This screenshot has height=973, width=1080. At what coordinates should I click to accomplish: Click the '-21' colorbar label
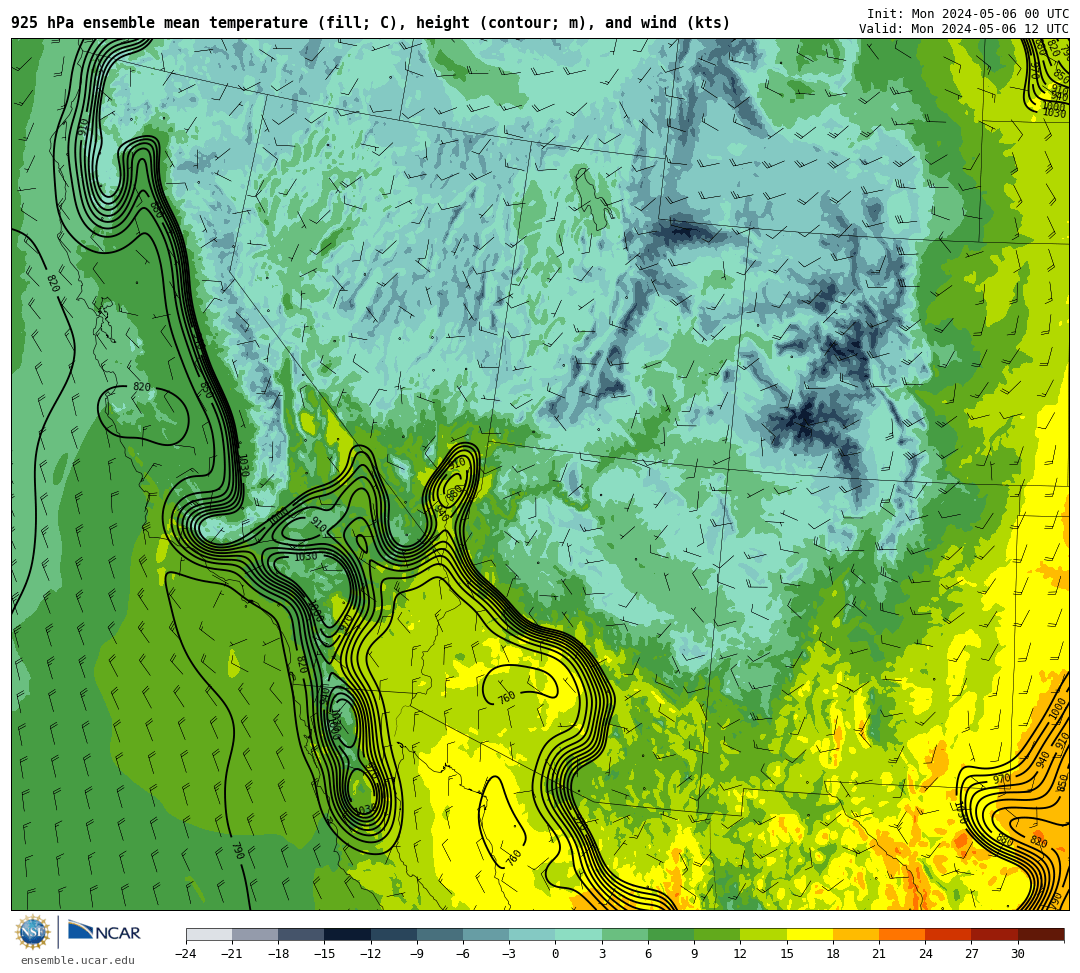pos(232,954)
